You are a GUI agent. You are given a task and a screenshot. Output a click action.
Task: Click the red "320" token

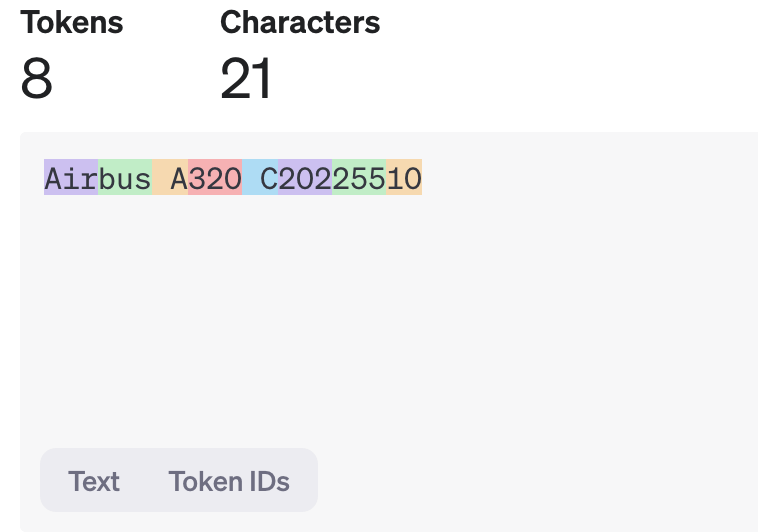pyautogui.click(x=215, y=178)
